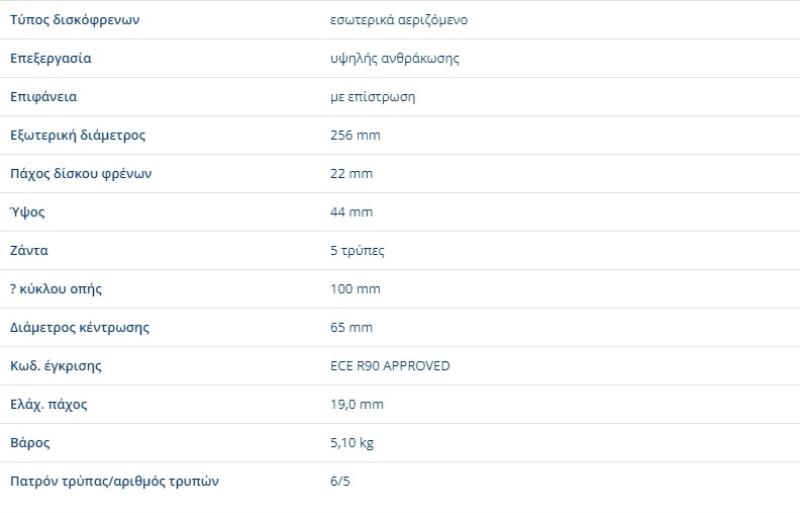This screenshot has width=800, height=513.
Task: Click the 'Πάχος δίσκου φρένων' label
Action: 80,174
